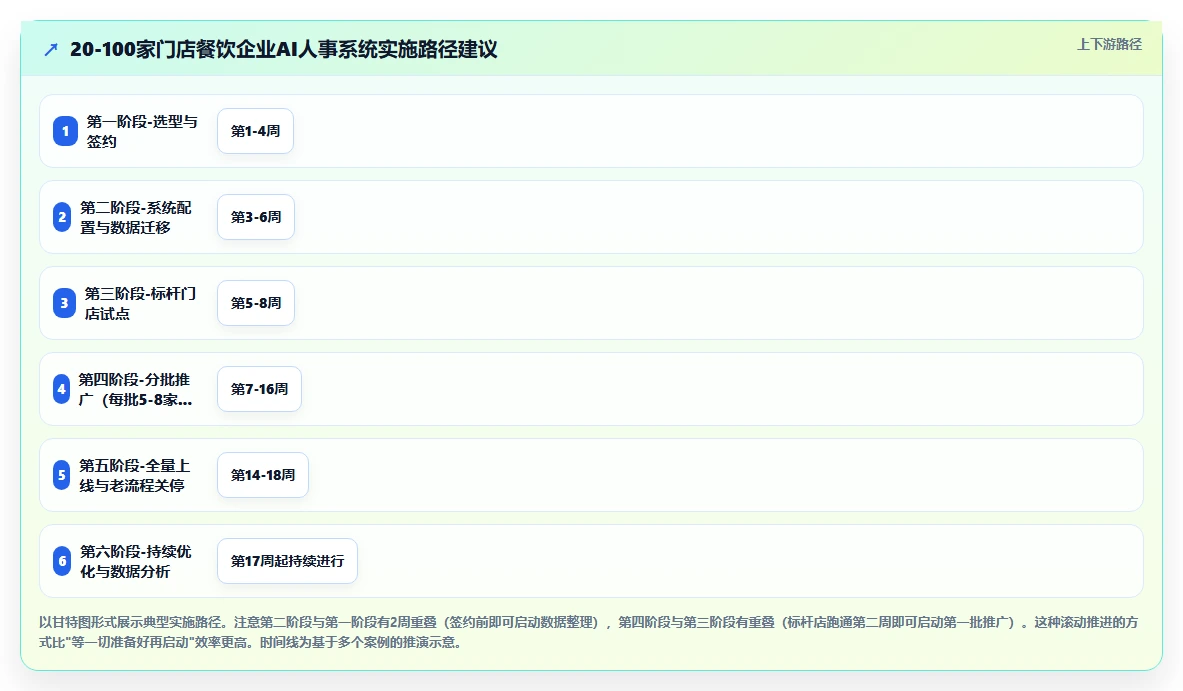Click the 第5-8周 time chip

pyautogui.click(x=256, y=303)
